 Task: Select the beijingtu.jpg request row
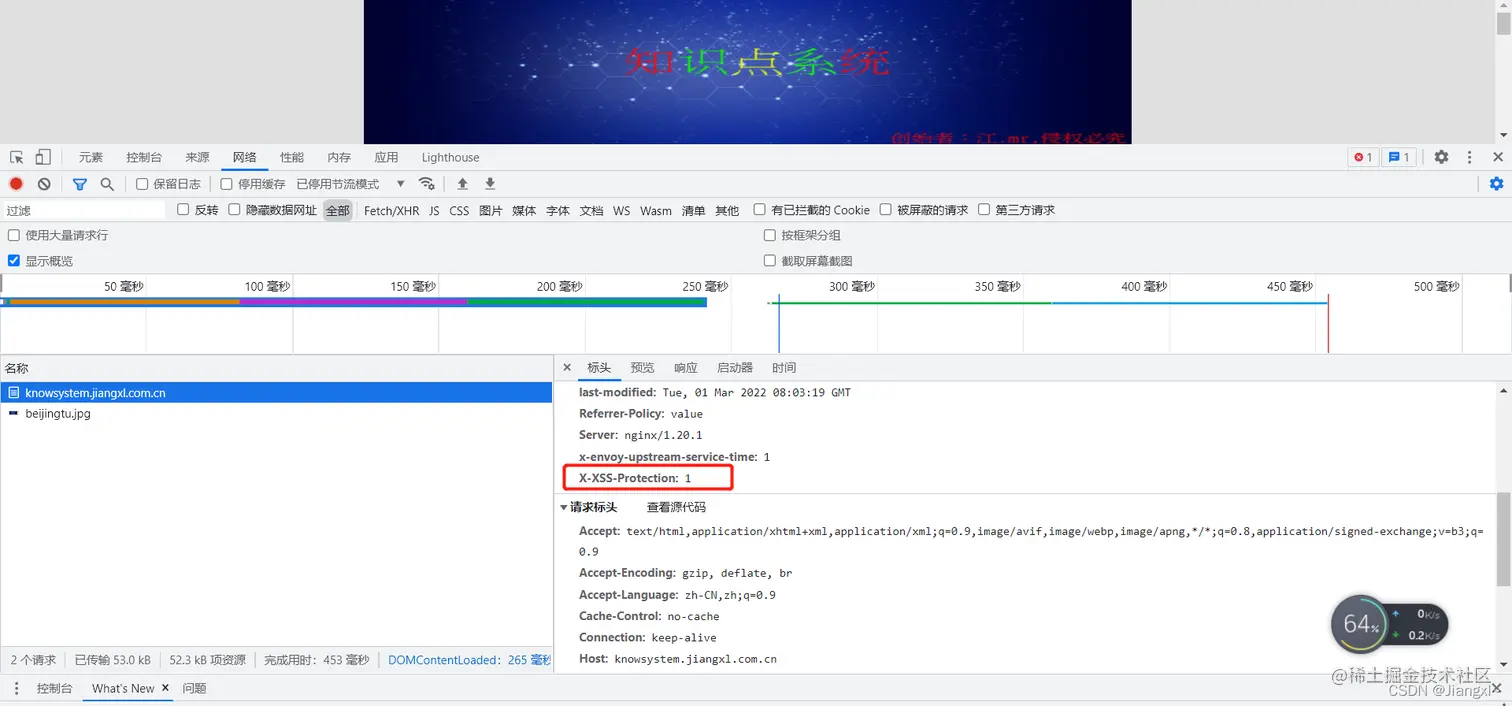(276, 413)
